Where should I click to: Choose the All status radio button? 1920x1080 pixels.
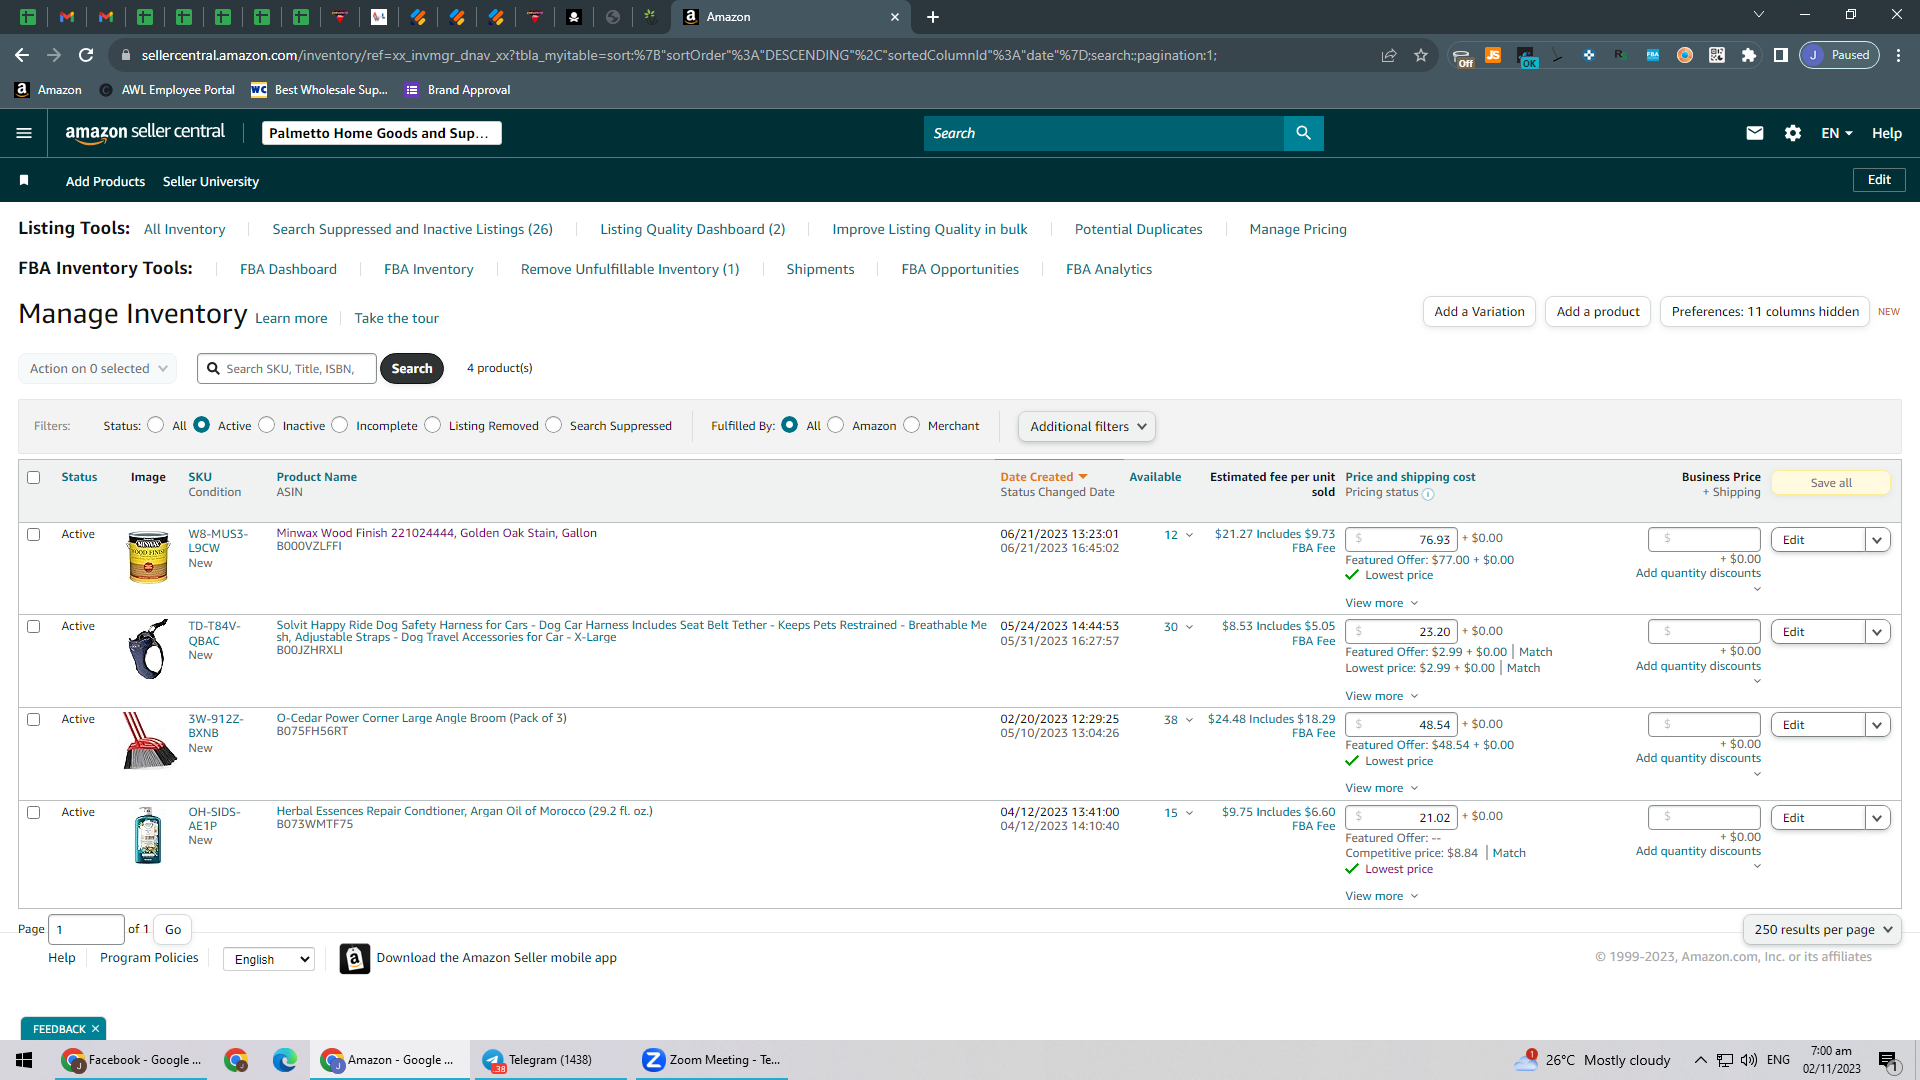(155, 425)
